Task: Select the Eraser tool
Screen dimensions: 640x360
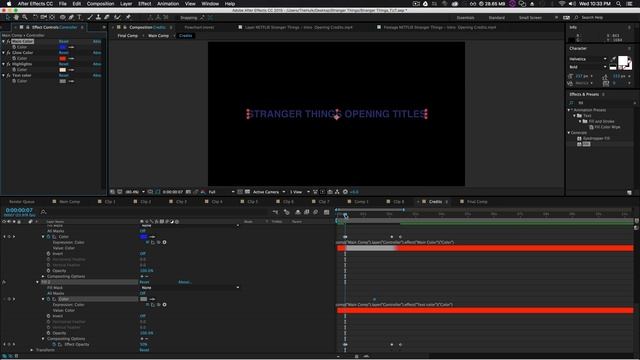Action: point(107,18)
